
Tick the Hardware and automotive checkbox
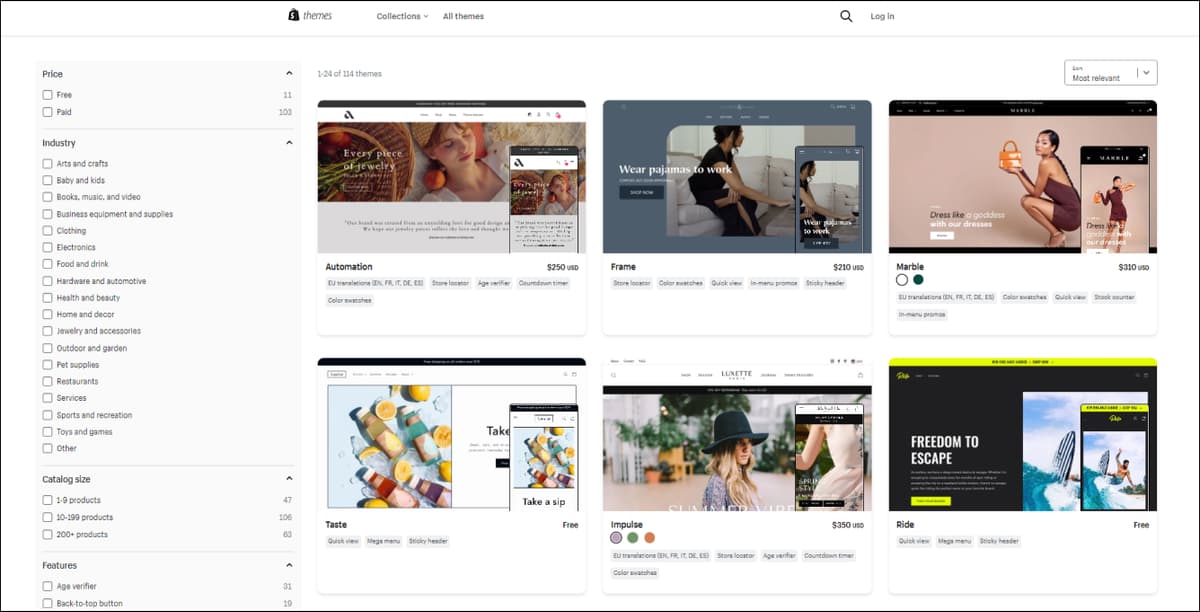[x=47, y=281]
